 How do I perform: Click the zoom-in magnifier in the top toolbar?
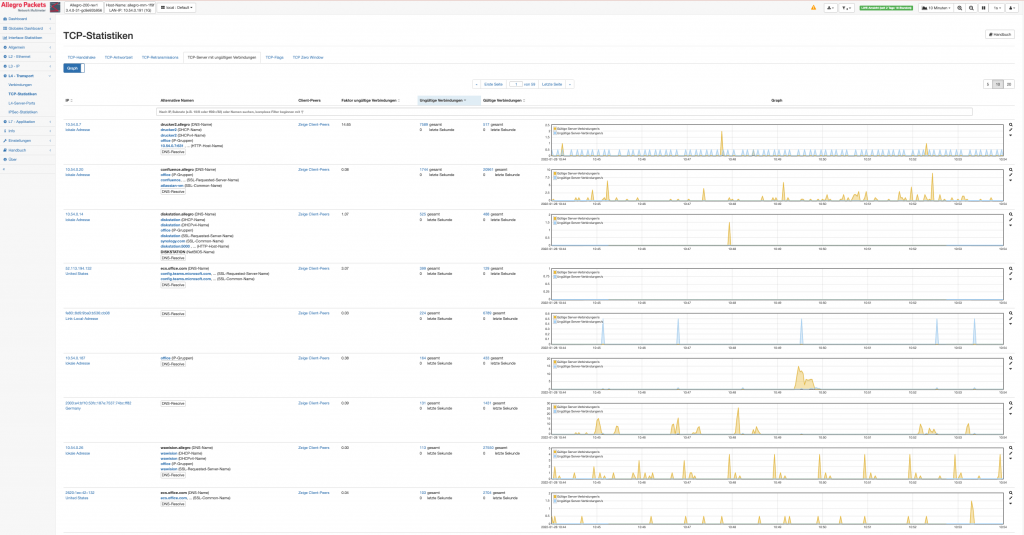(x=959, y=8)
